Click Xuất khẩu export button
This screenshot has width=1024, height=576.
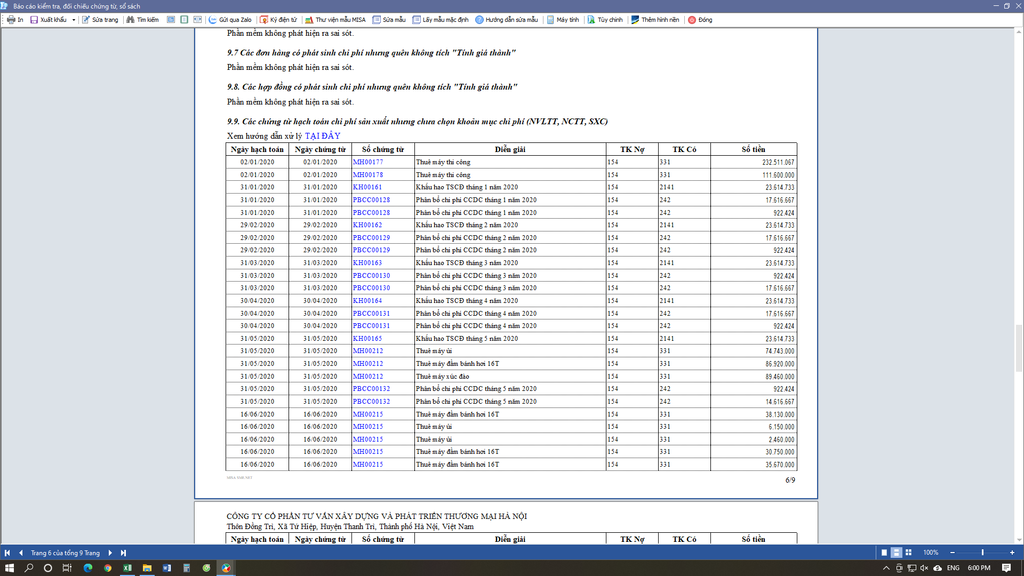[x=48, y=20]
